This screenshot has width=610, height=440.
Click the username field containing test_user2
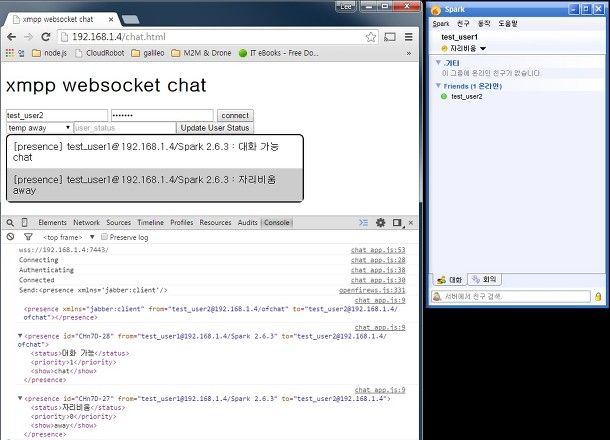click(57, 115)
